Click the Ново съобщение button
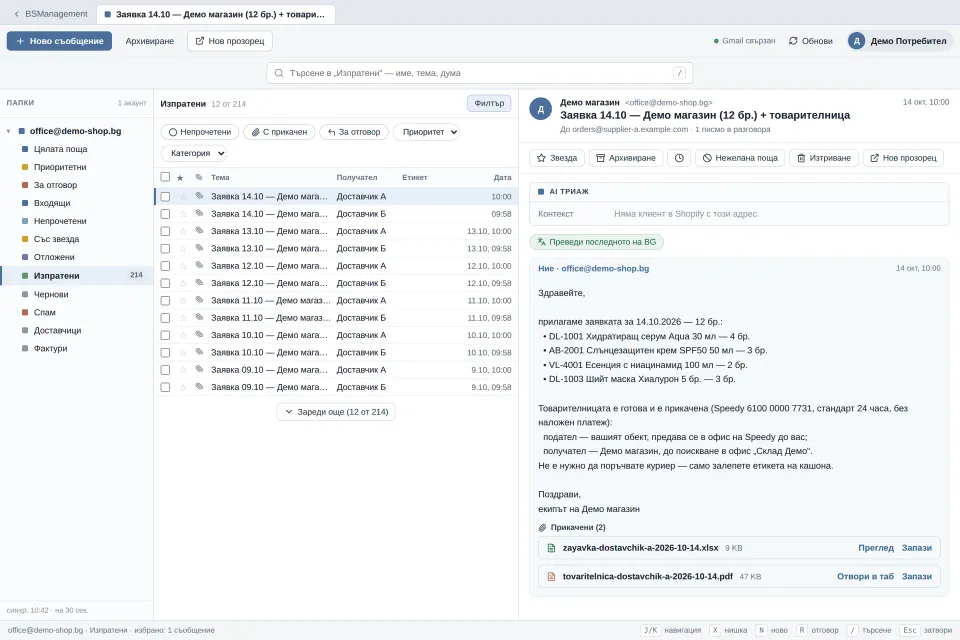Viewport: 960px width, 640px height. pos(59,41)
